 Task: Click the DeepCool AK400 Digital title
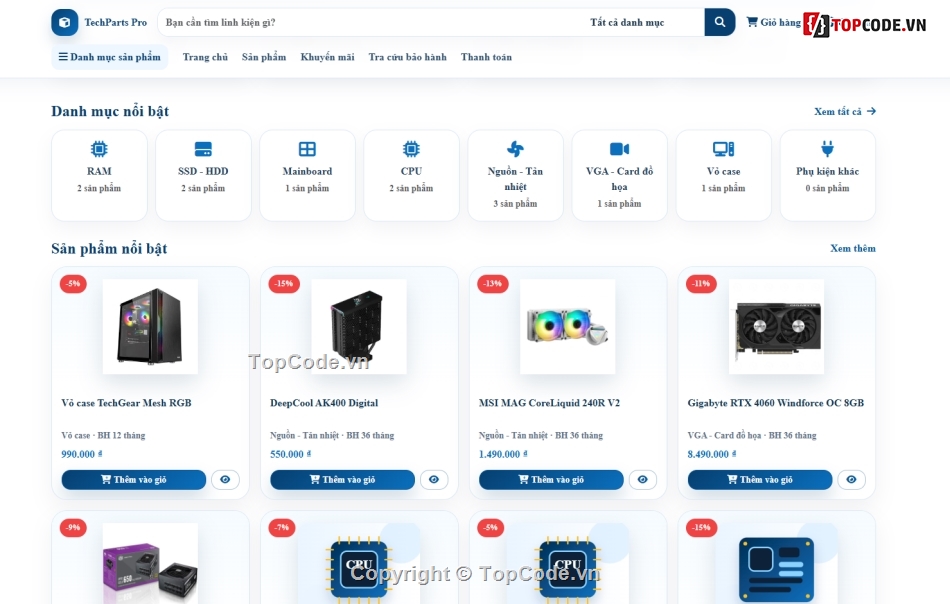(324, 403)
